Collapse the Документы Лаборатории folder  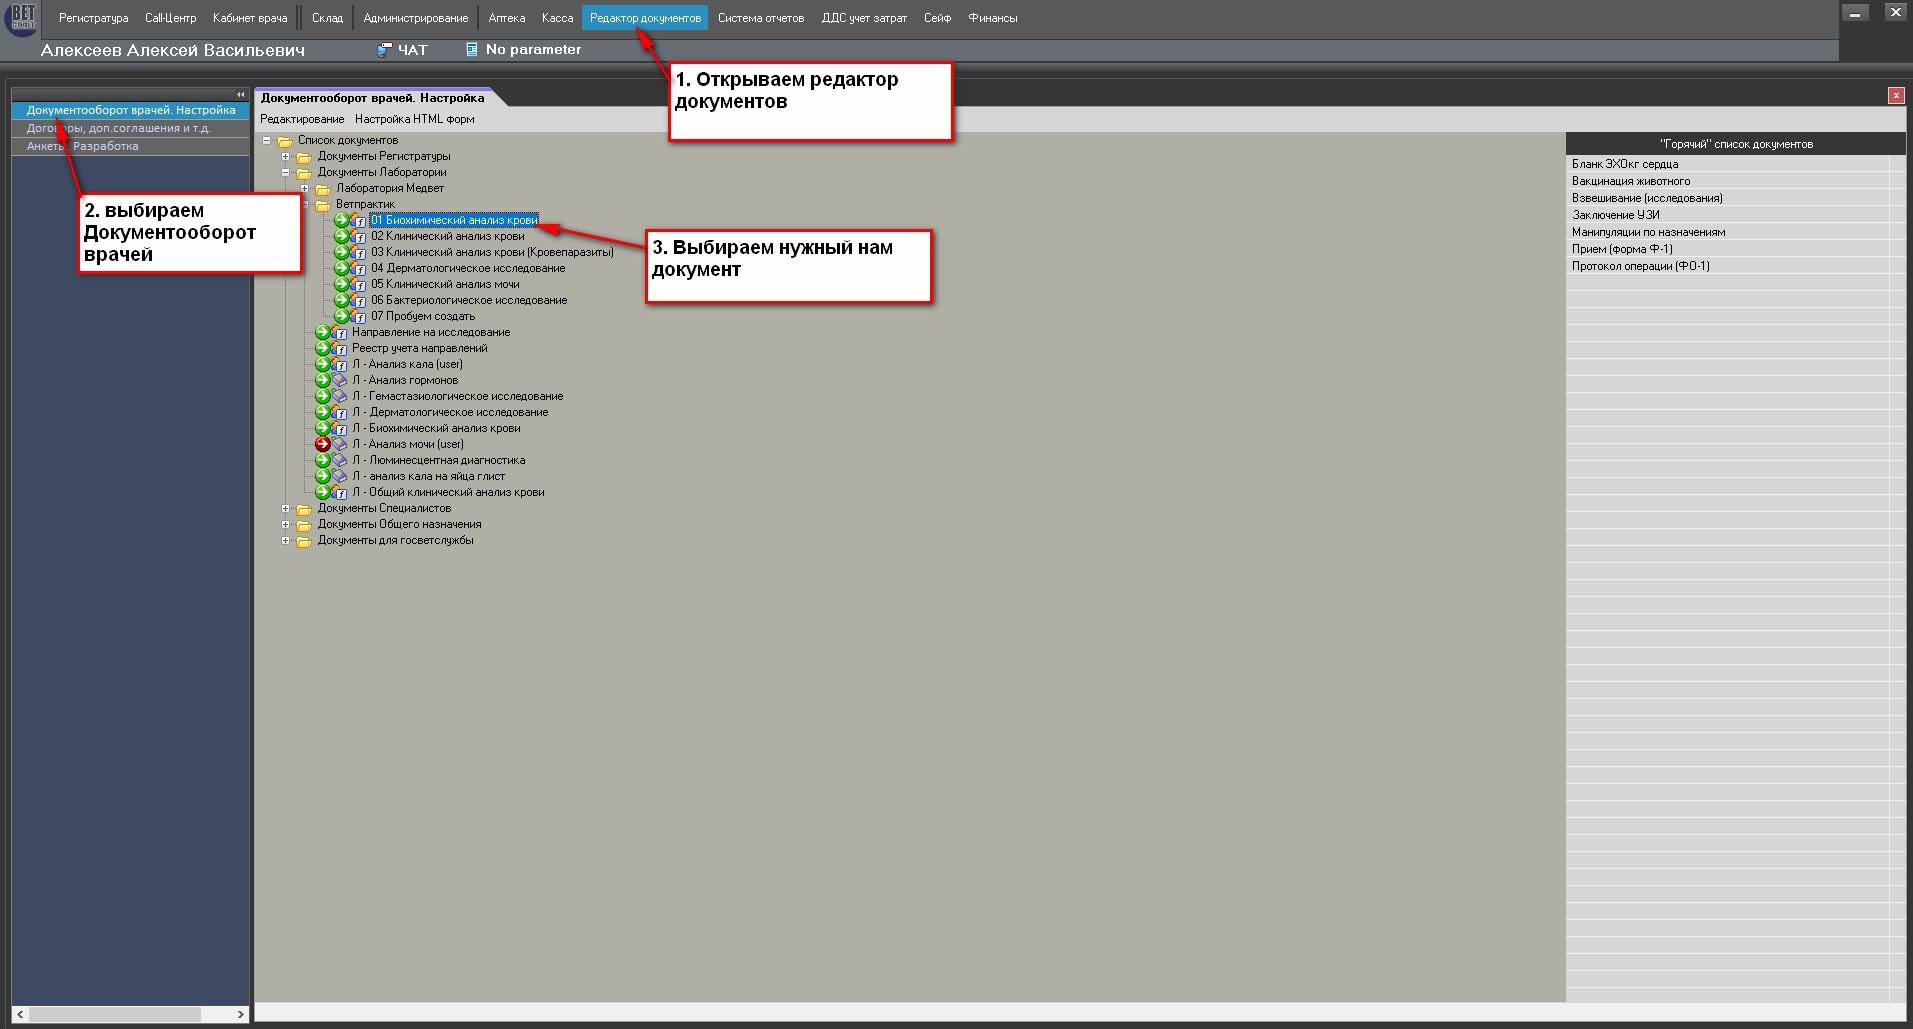point(286,172)
